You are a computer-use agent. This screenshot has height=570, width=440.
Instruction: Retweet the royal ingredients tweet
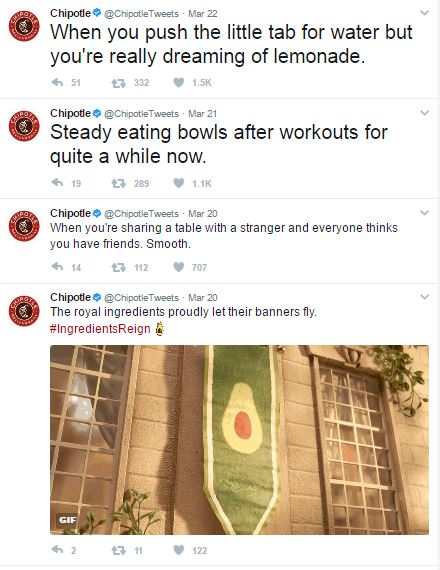coord(118,550)
